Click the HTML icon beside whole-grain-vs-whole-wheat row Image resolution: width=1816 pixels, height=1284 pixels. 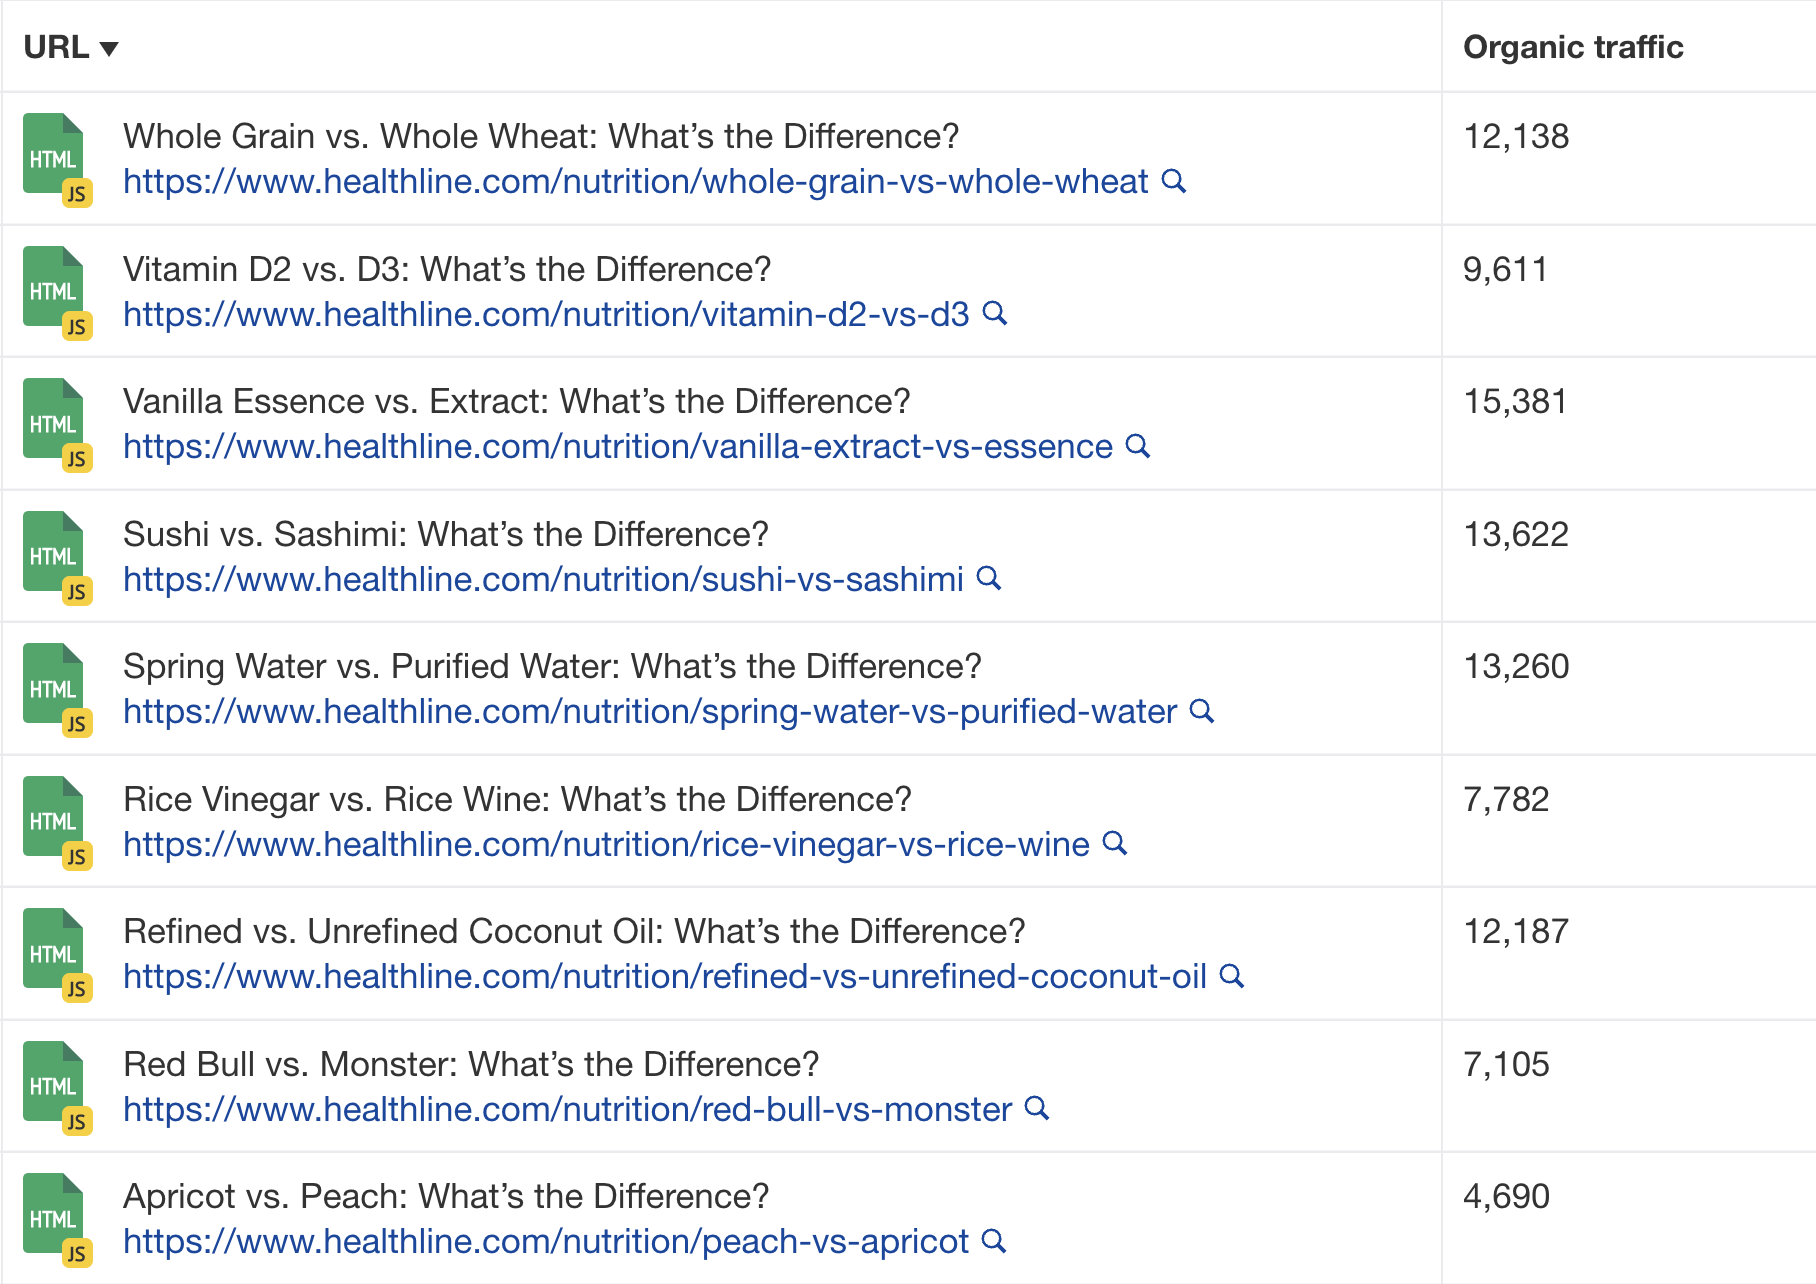53,155
